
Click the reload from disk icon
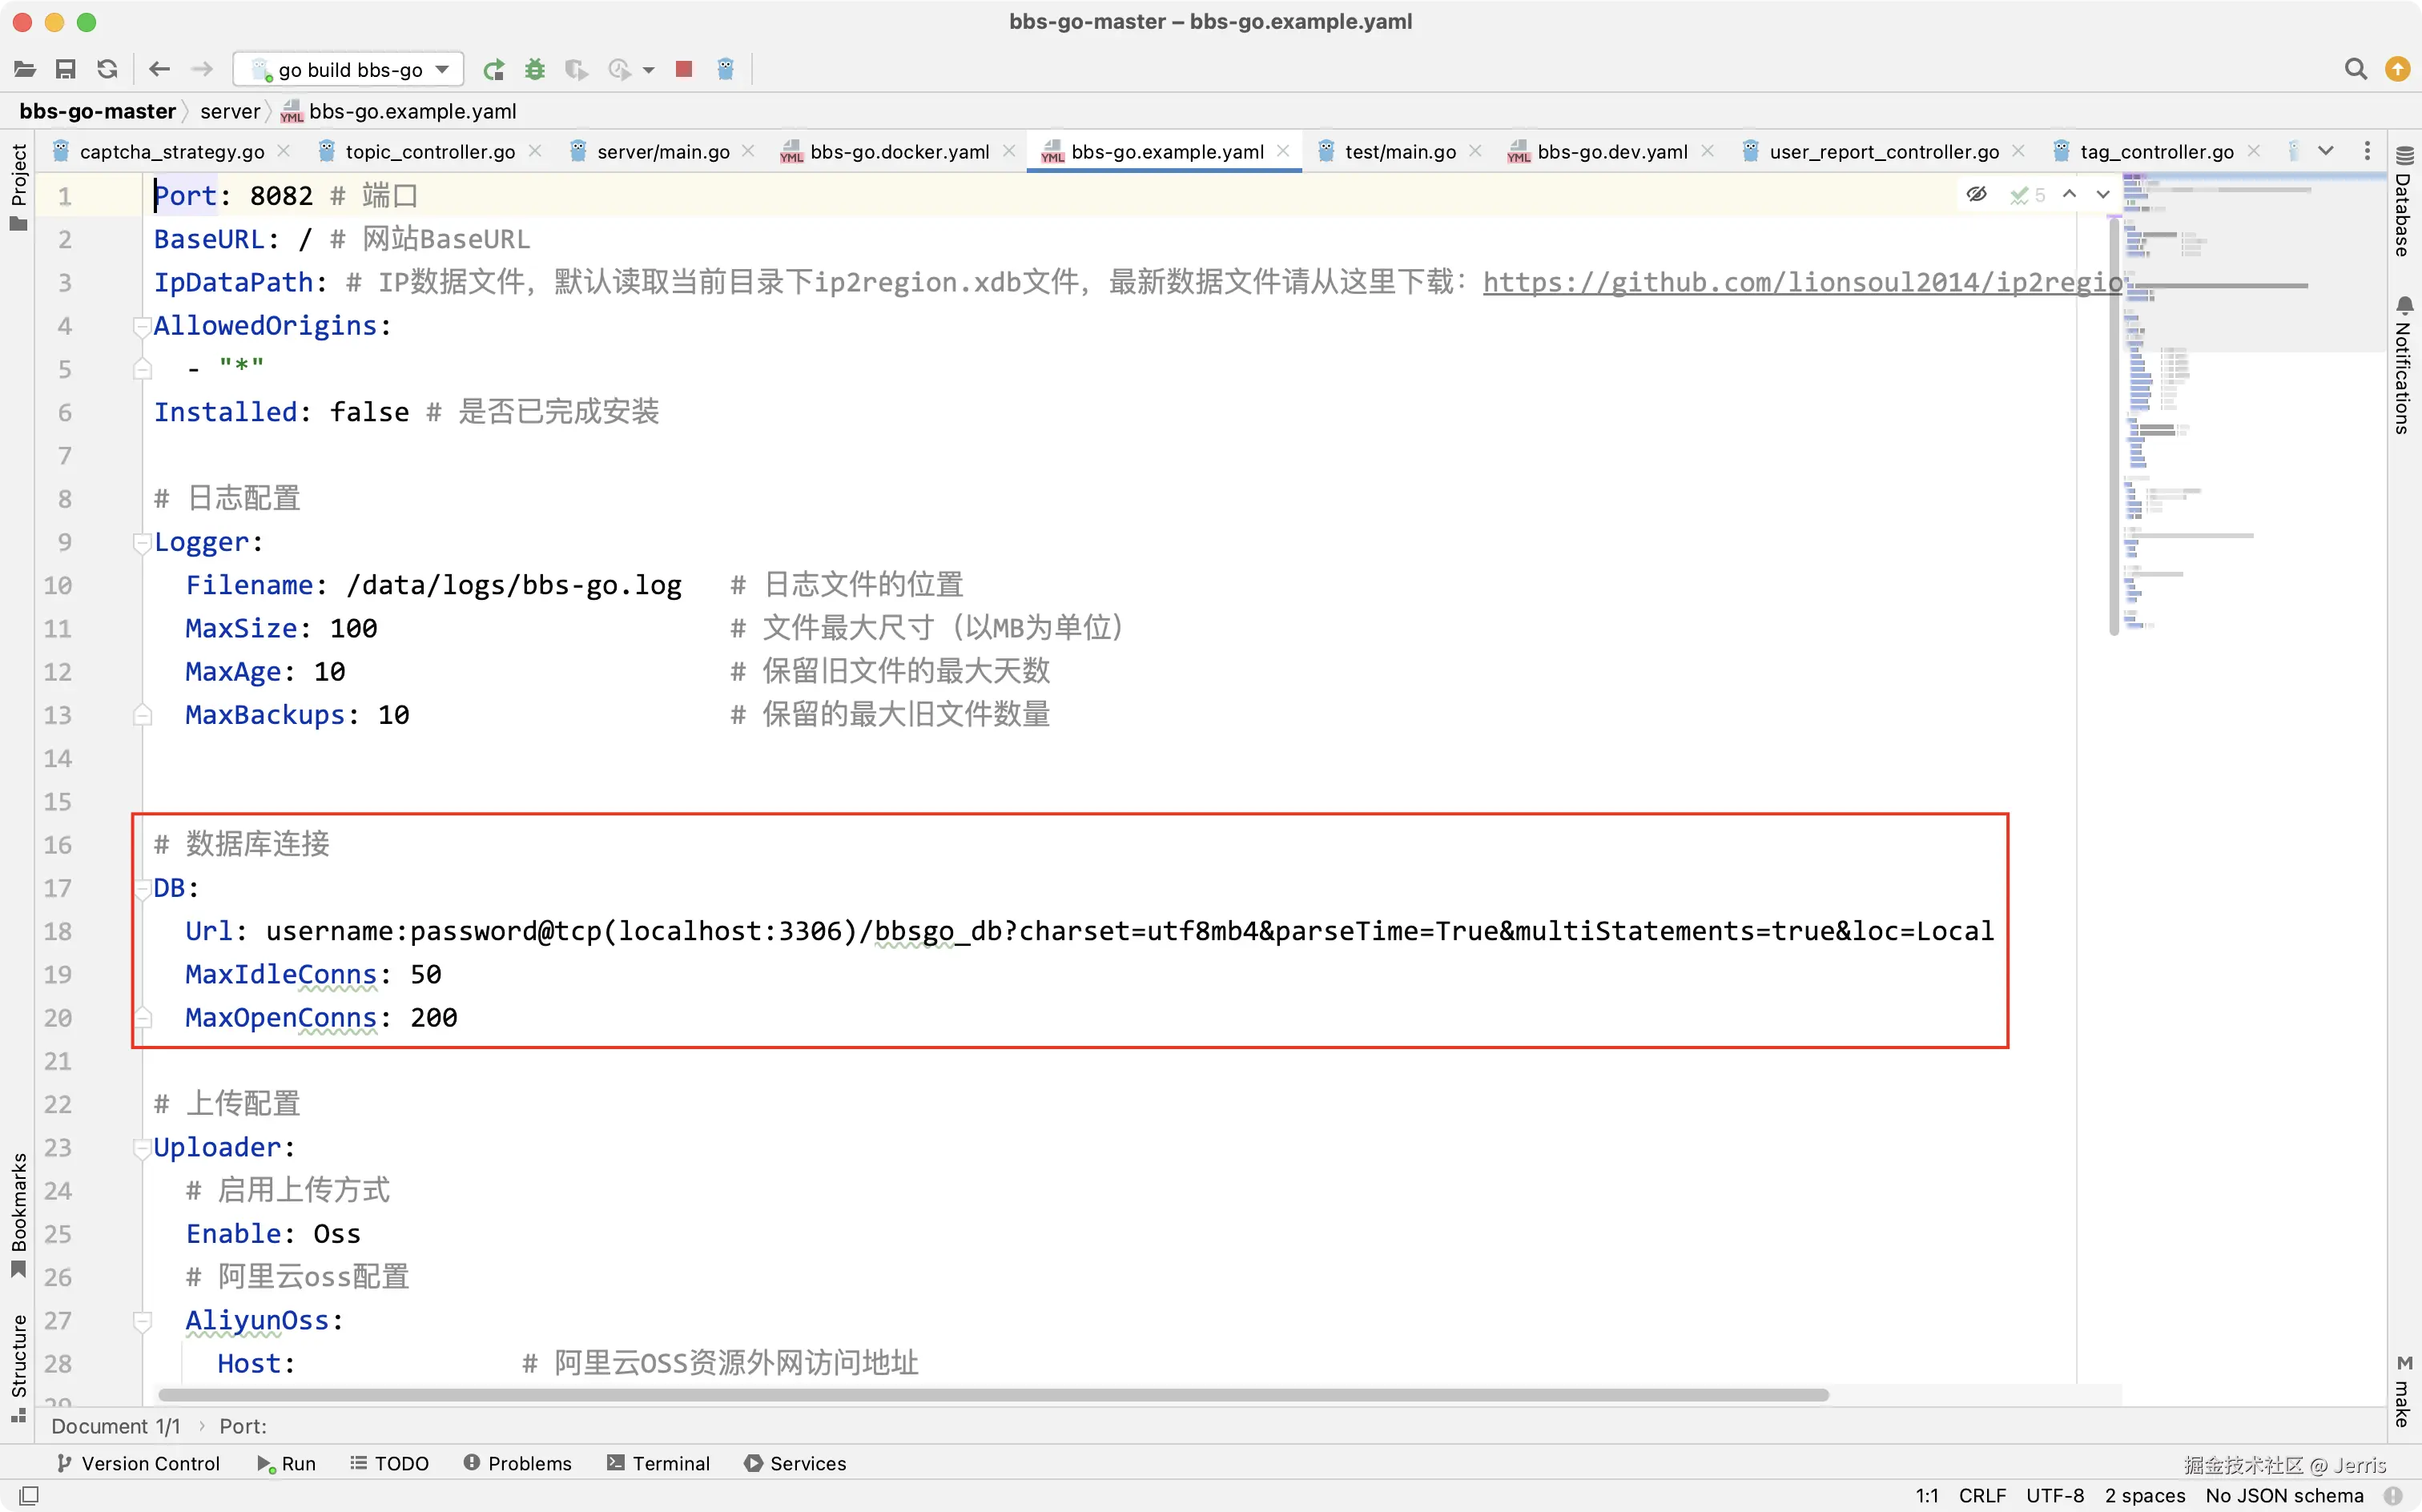click(107, 69)
